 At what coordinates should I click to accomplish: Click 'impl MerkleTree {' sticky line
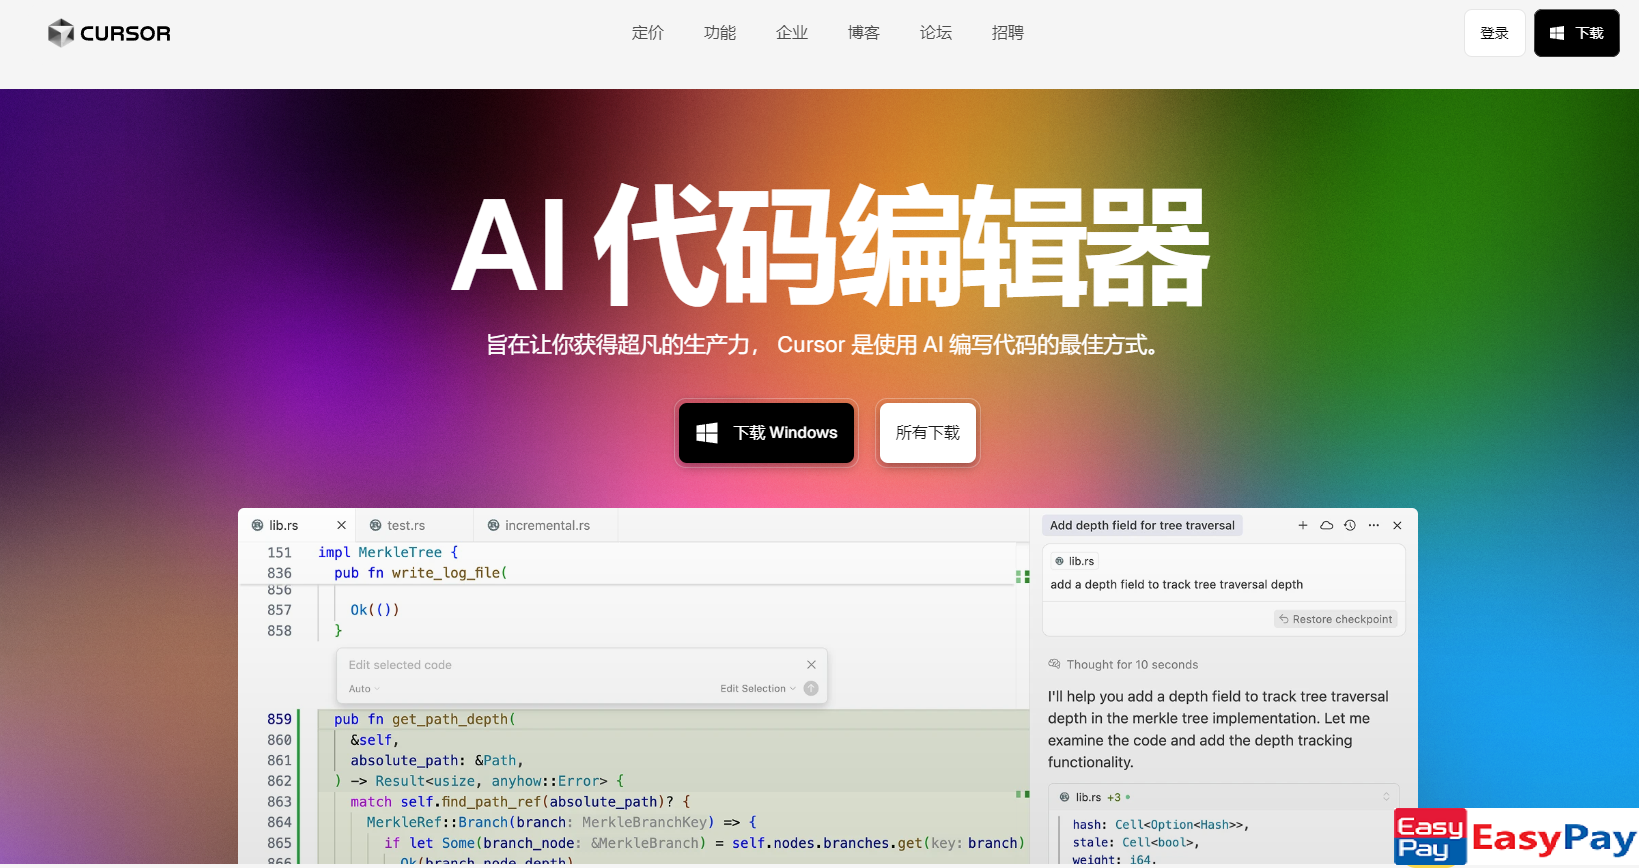coord(388,552)
